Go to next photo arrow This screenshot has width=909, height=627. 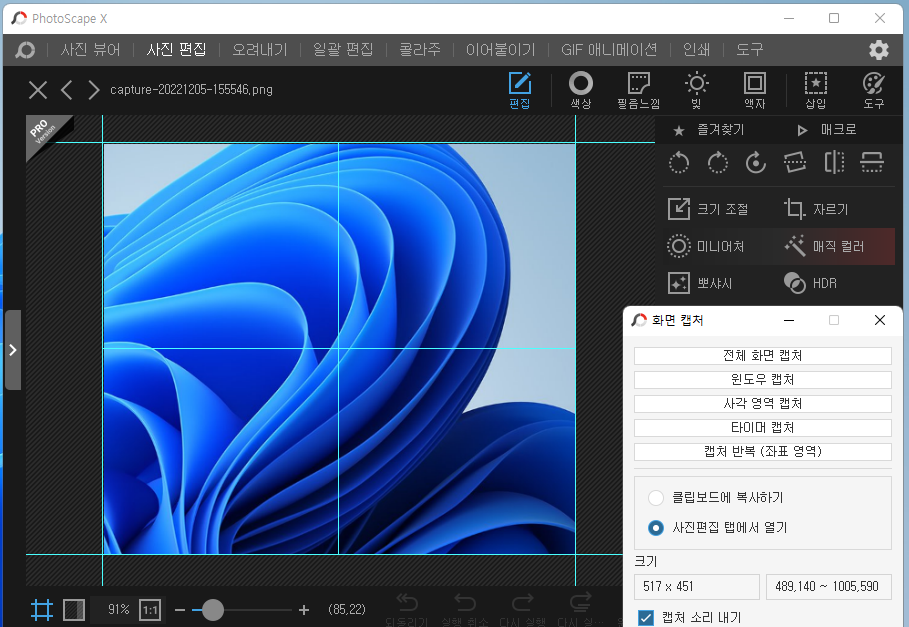93,90
